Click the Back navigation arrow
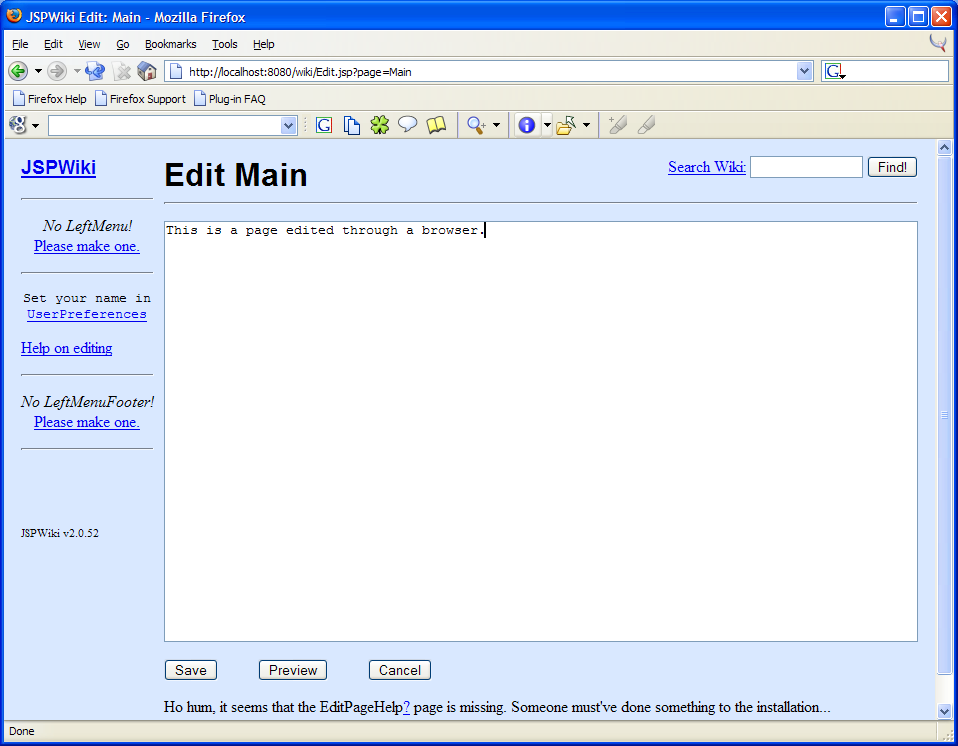958x746 pixels. (x=18, y=71)
